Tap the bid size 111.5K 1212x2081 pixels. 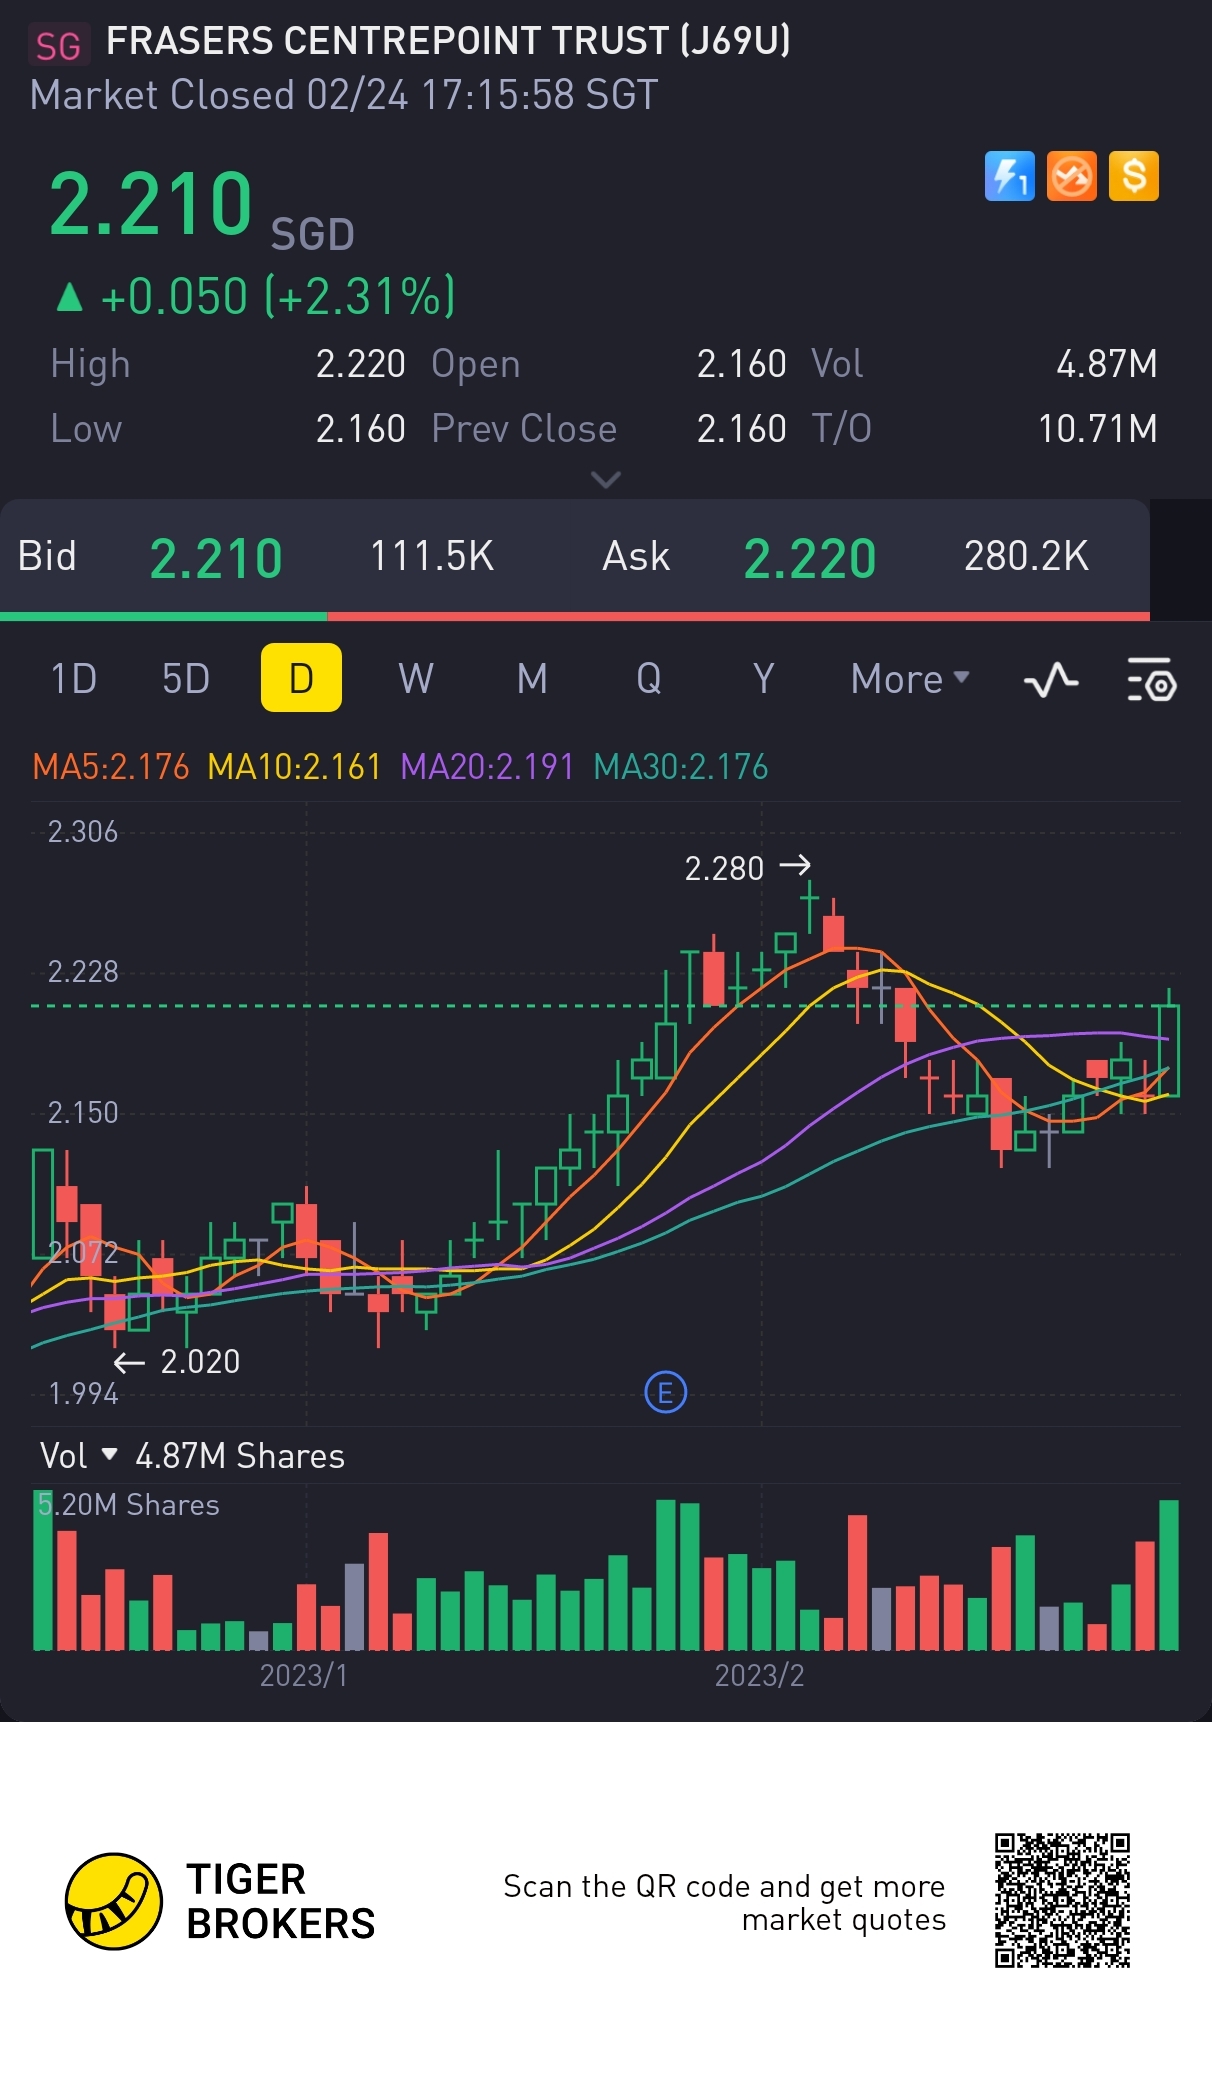(x=432, y=556)
